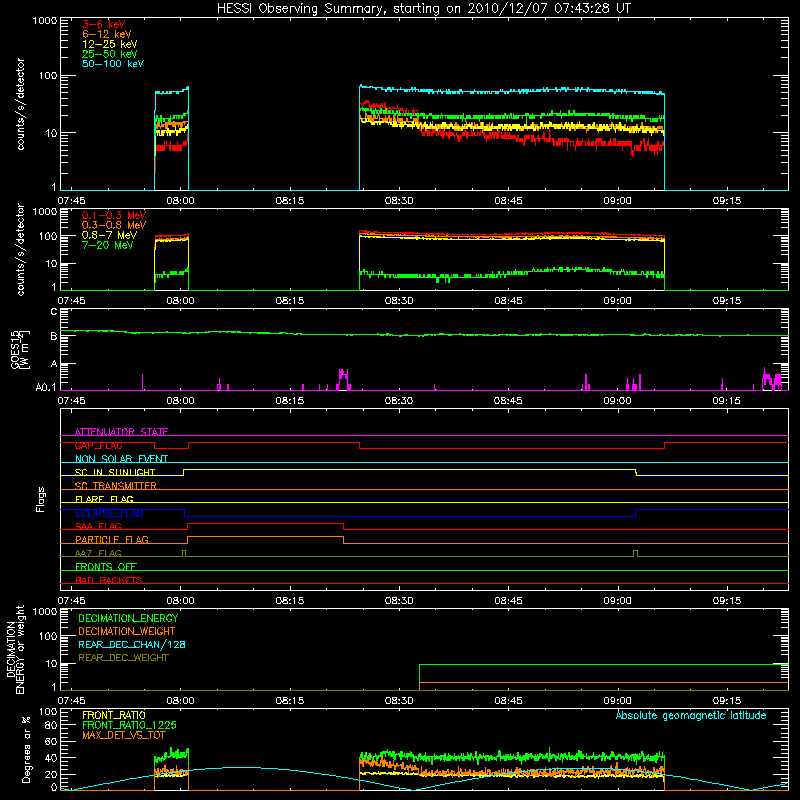Select the FLARE_FLAG label
This screenshot has width=800, height=800.
pos(104,499)
